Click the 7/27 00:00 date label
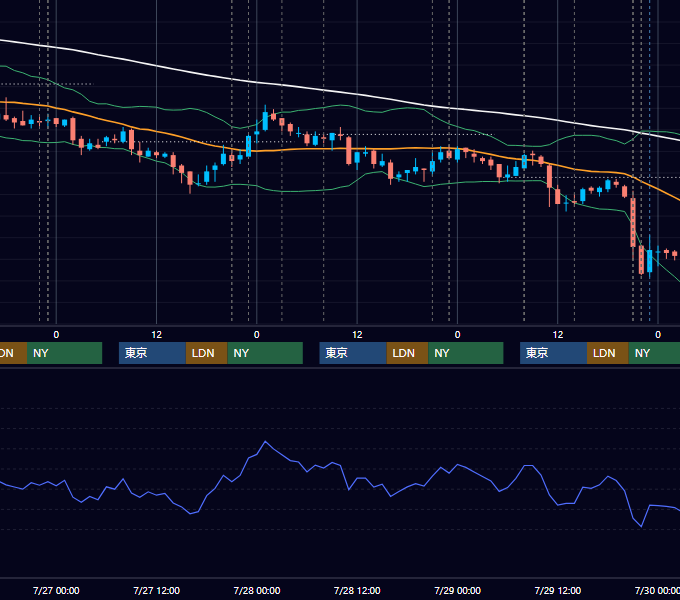 click(x=56, y=590)
